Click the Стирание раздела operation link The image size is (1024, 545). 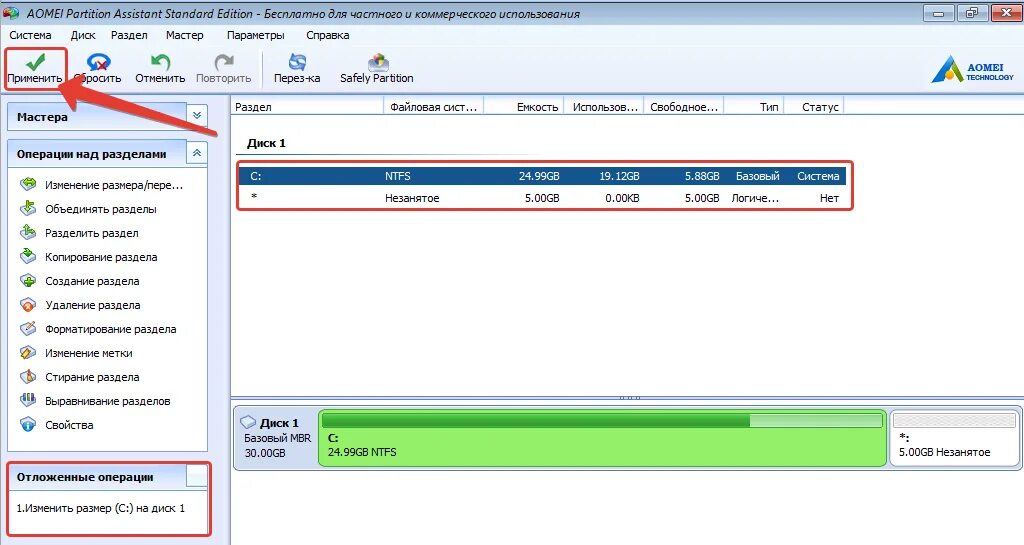click(92, 377)
